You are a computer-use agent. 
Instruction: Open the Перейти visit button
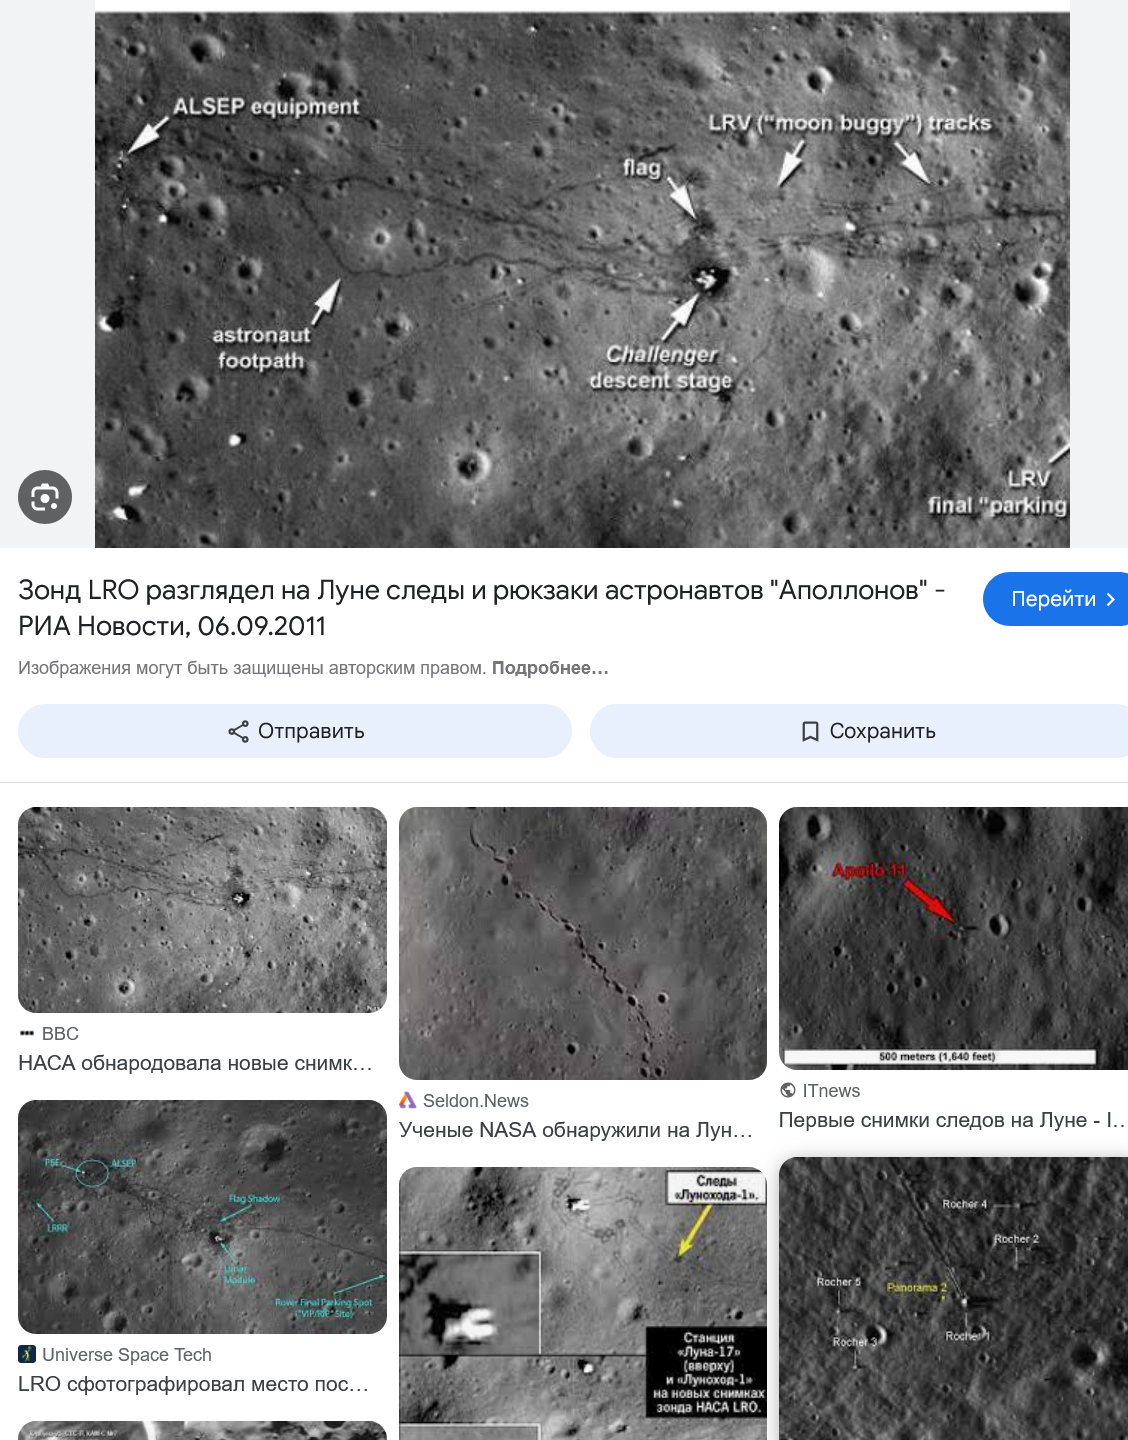(x=1056, y=599)
